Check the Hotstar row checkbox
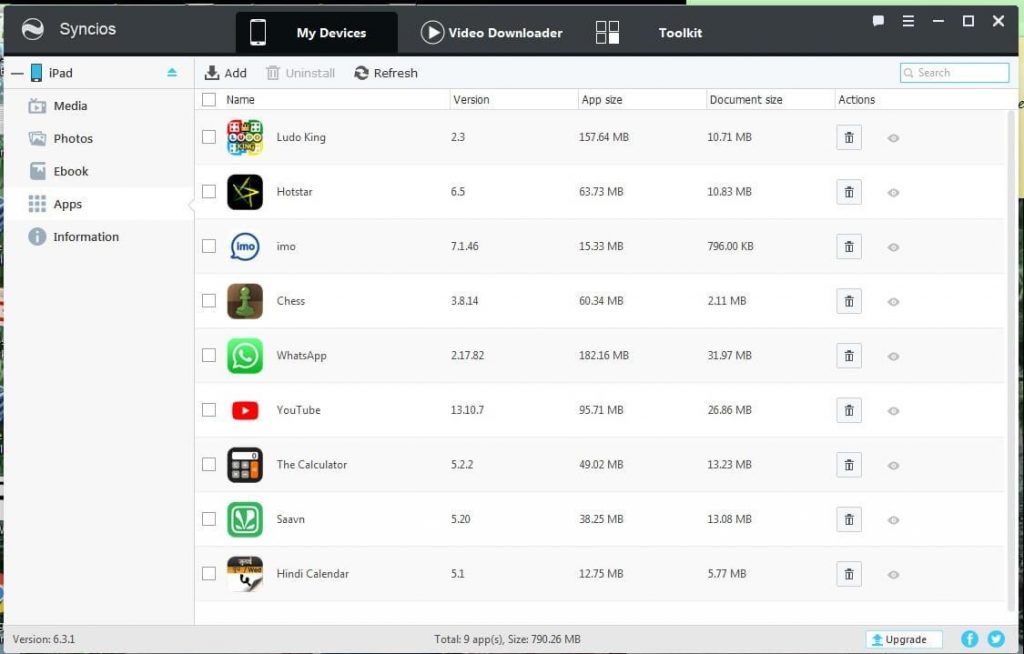The height and width of the screenshot is (654, 1024). tap(209, 191)
